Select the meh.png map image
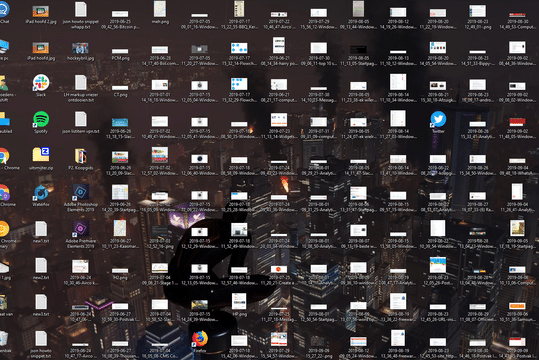 pos(160,12)
